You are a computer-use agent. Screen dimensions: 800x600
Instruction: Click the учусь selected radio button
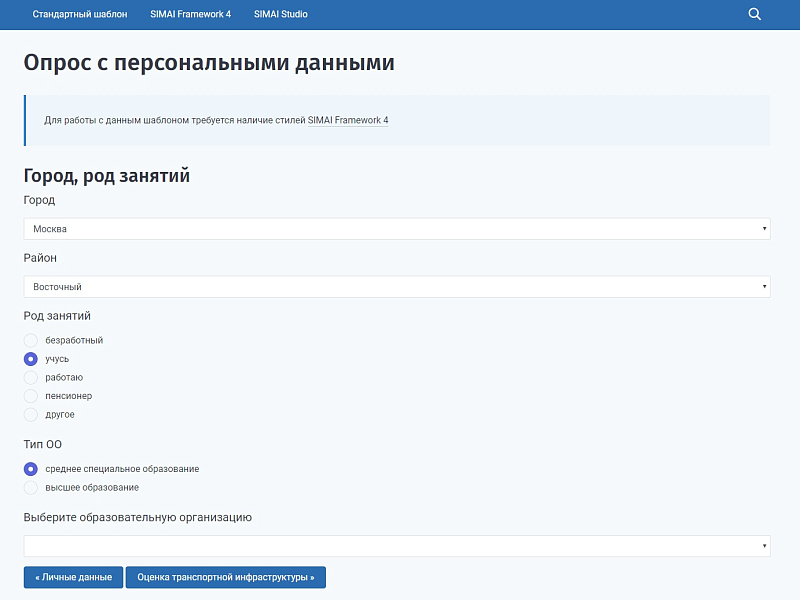tap(31, 358)
